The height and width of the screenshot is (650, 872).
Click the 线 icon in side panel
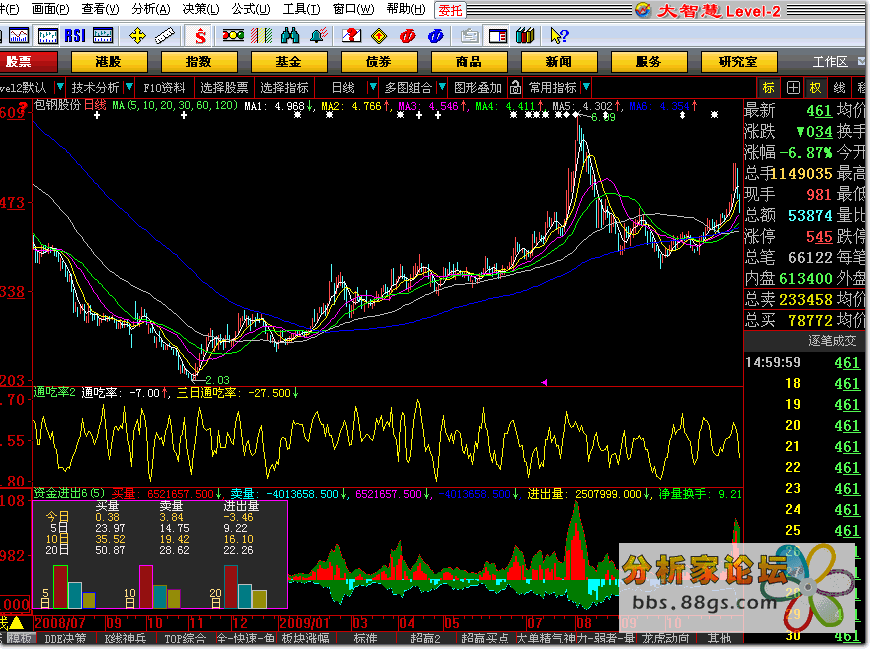(x=839, y=88)
